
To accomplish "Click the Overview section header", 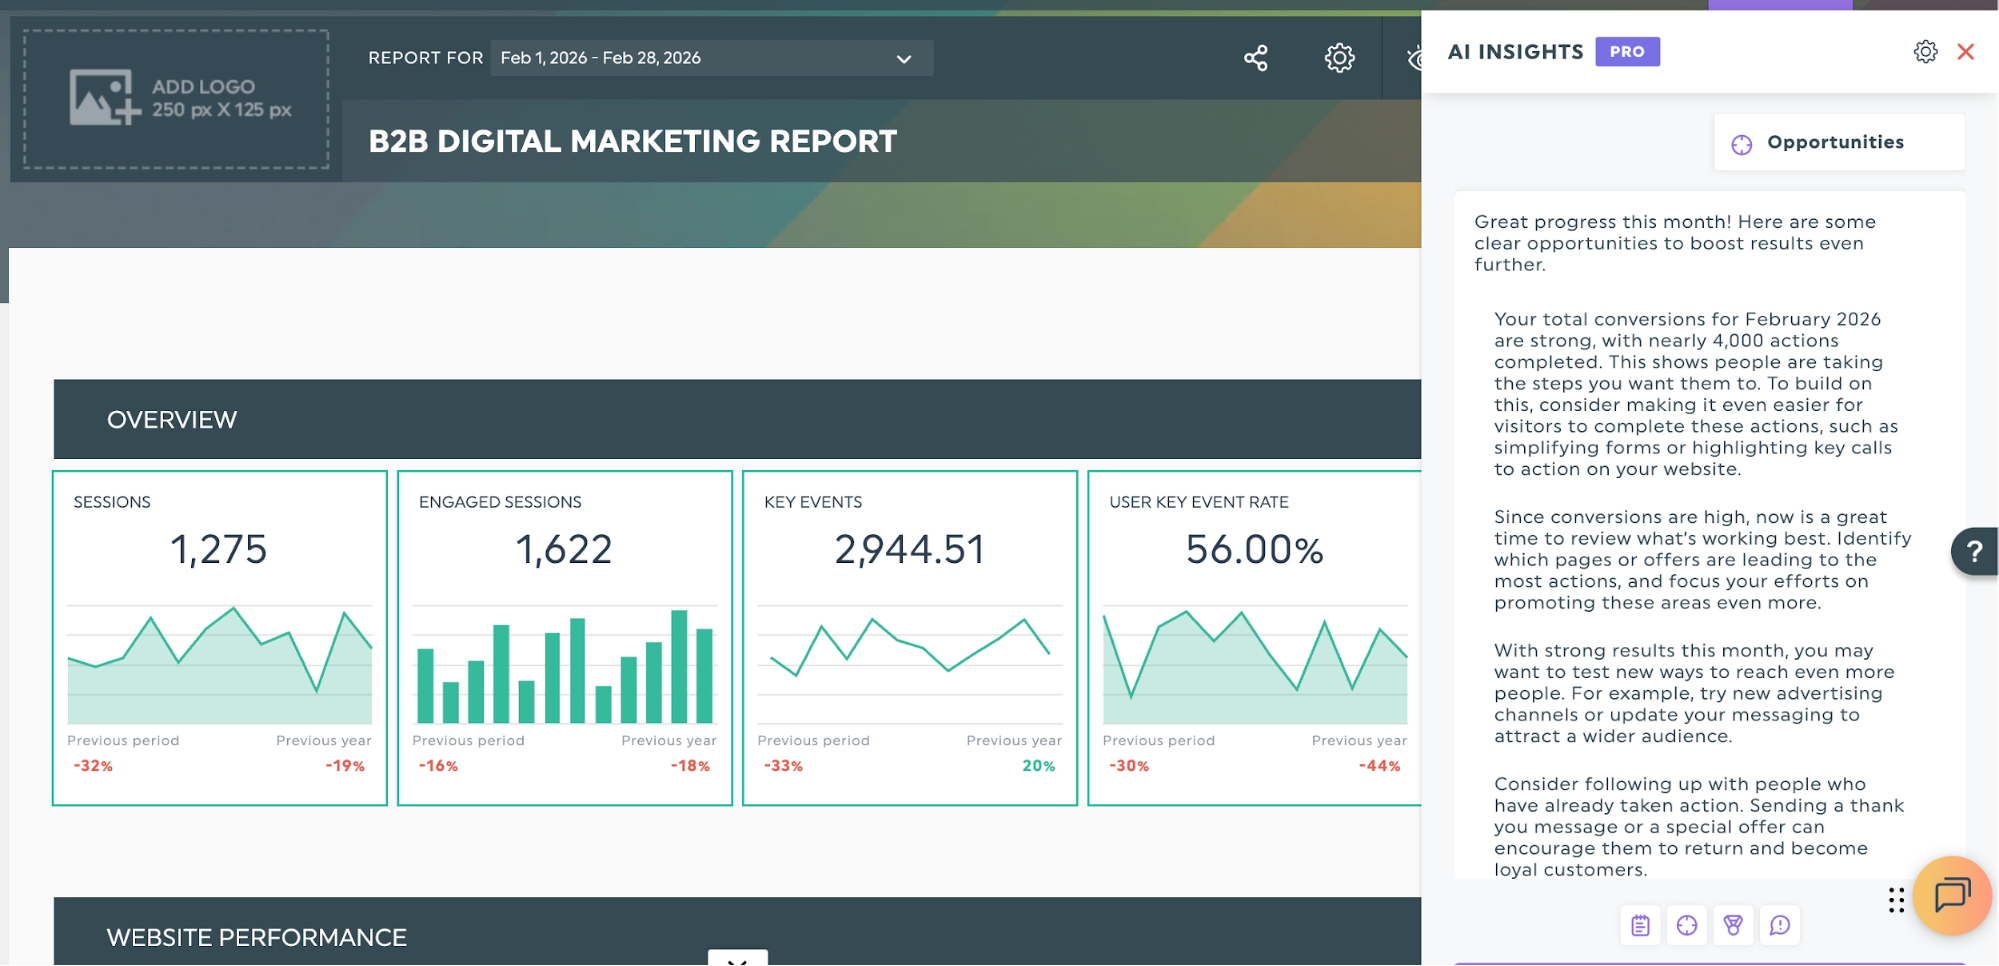I will (x=737, y=419).
